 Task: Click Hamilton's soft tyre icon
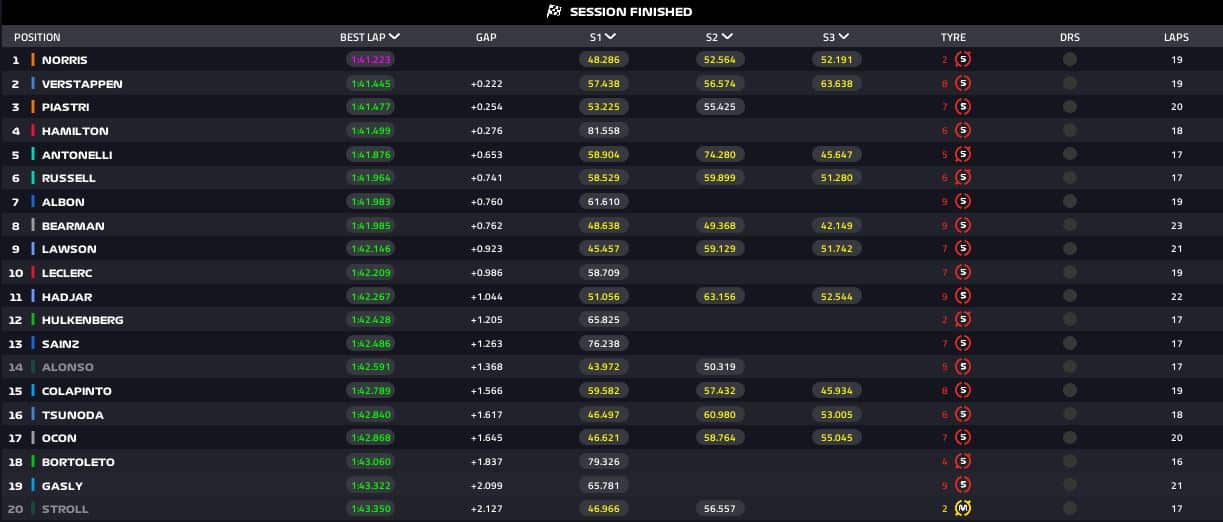[x=963, y=131]
